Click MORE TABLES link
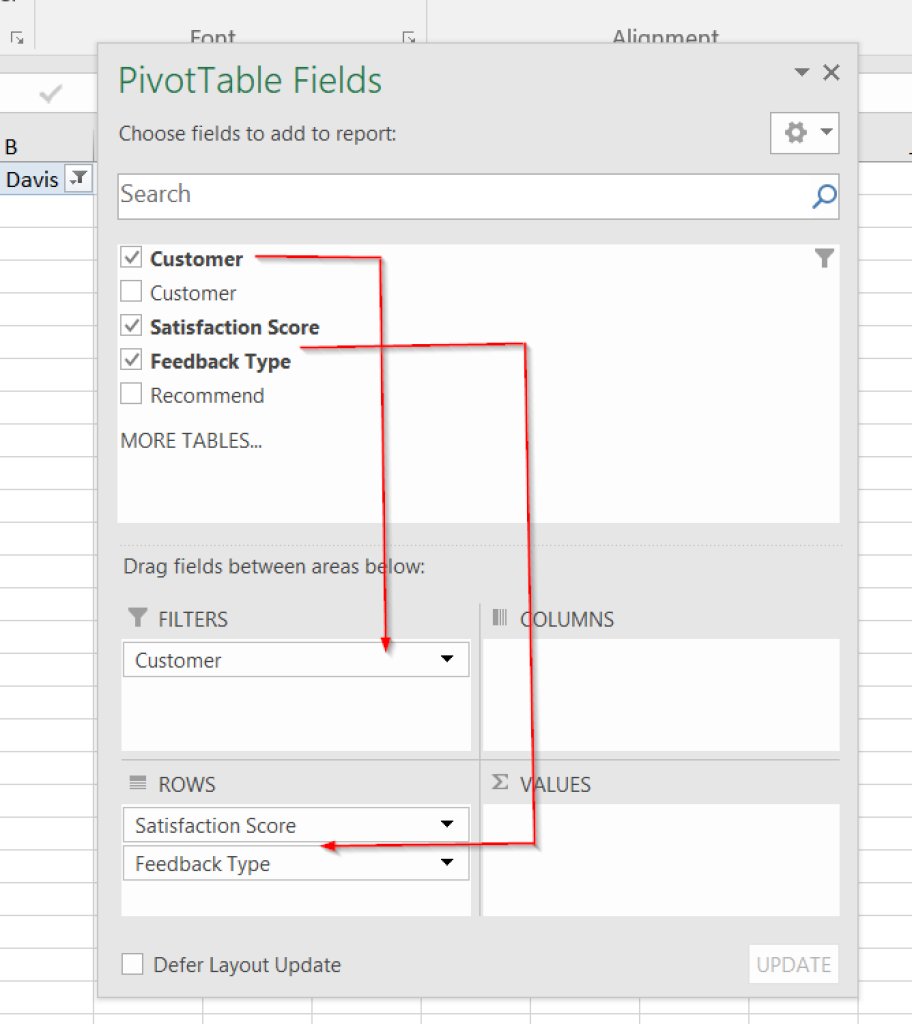The width and height of the screenshot is (912, 1024). [x=190, y=440]
